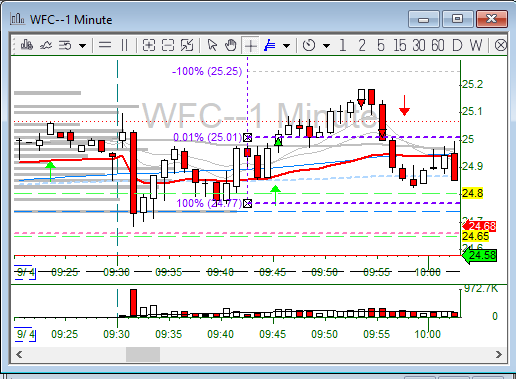Click the red 24.68 price marker

point(479,226)
